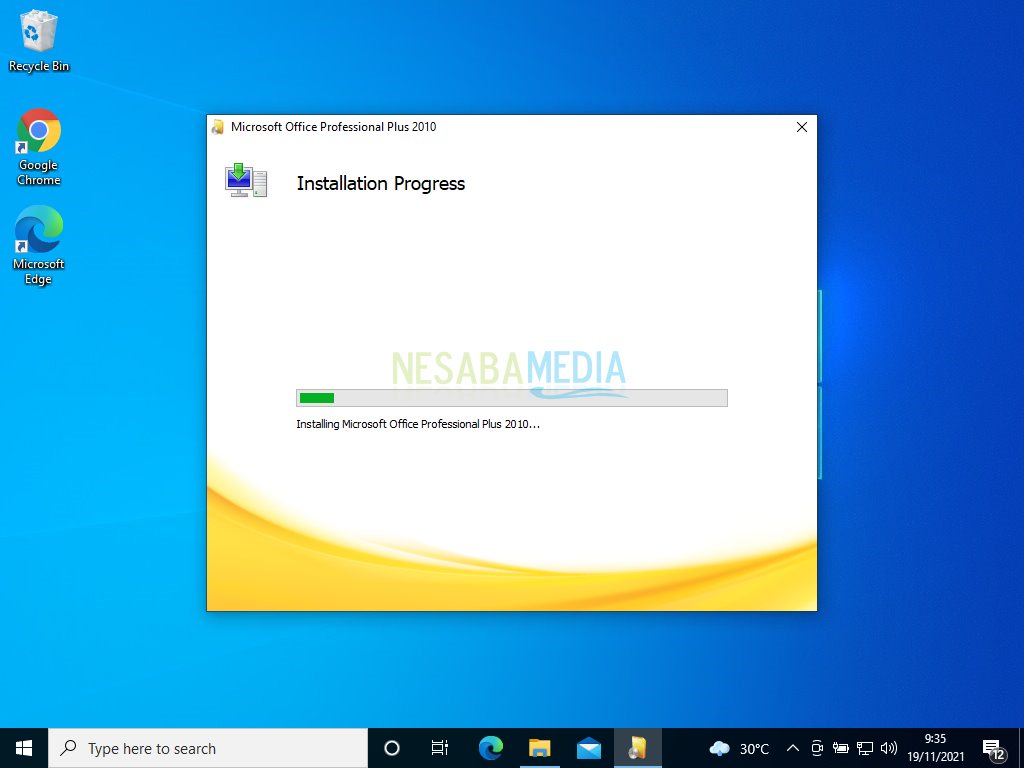The width and height of the screenshot is (1024, 768).
Task: Click the battery power icon
Action: [x=840, y=747]
